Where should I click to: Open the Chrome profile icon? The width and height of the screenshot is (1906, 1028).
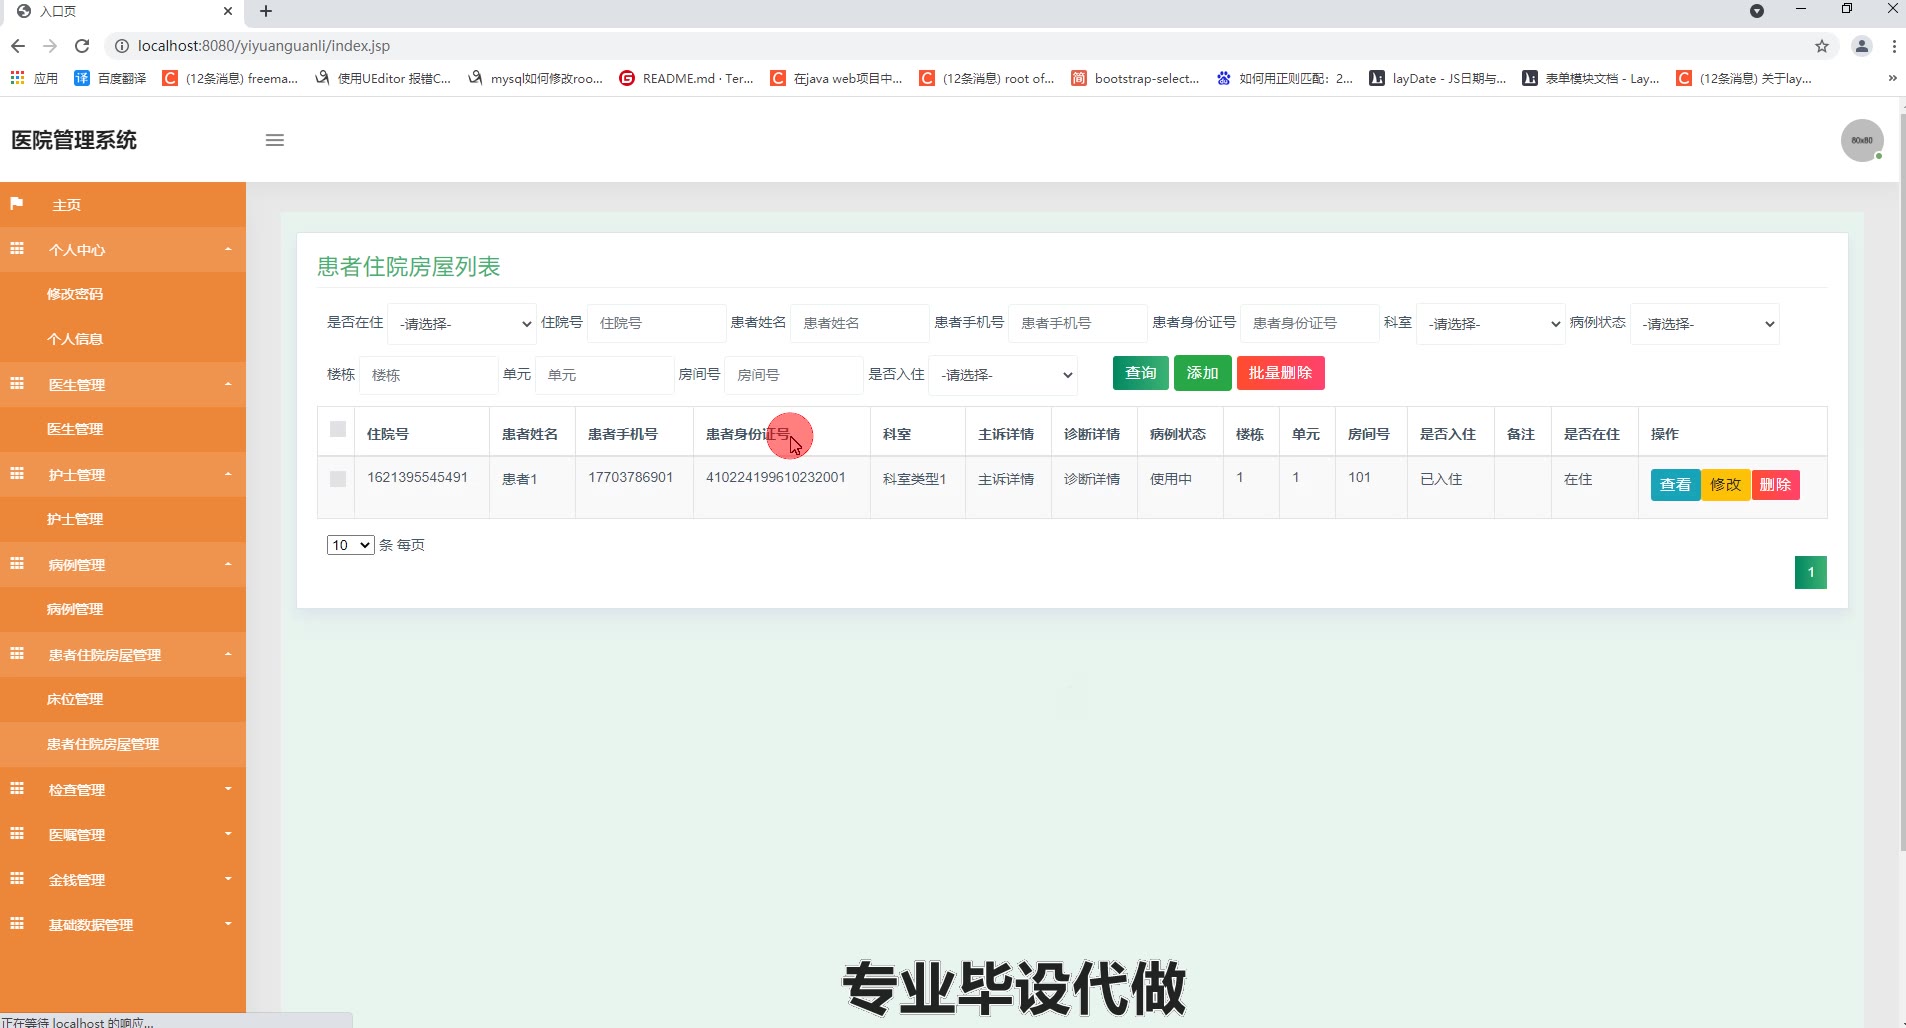[x=1862, y=46]
